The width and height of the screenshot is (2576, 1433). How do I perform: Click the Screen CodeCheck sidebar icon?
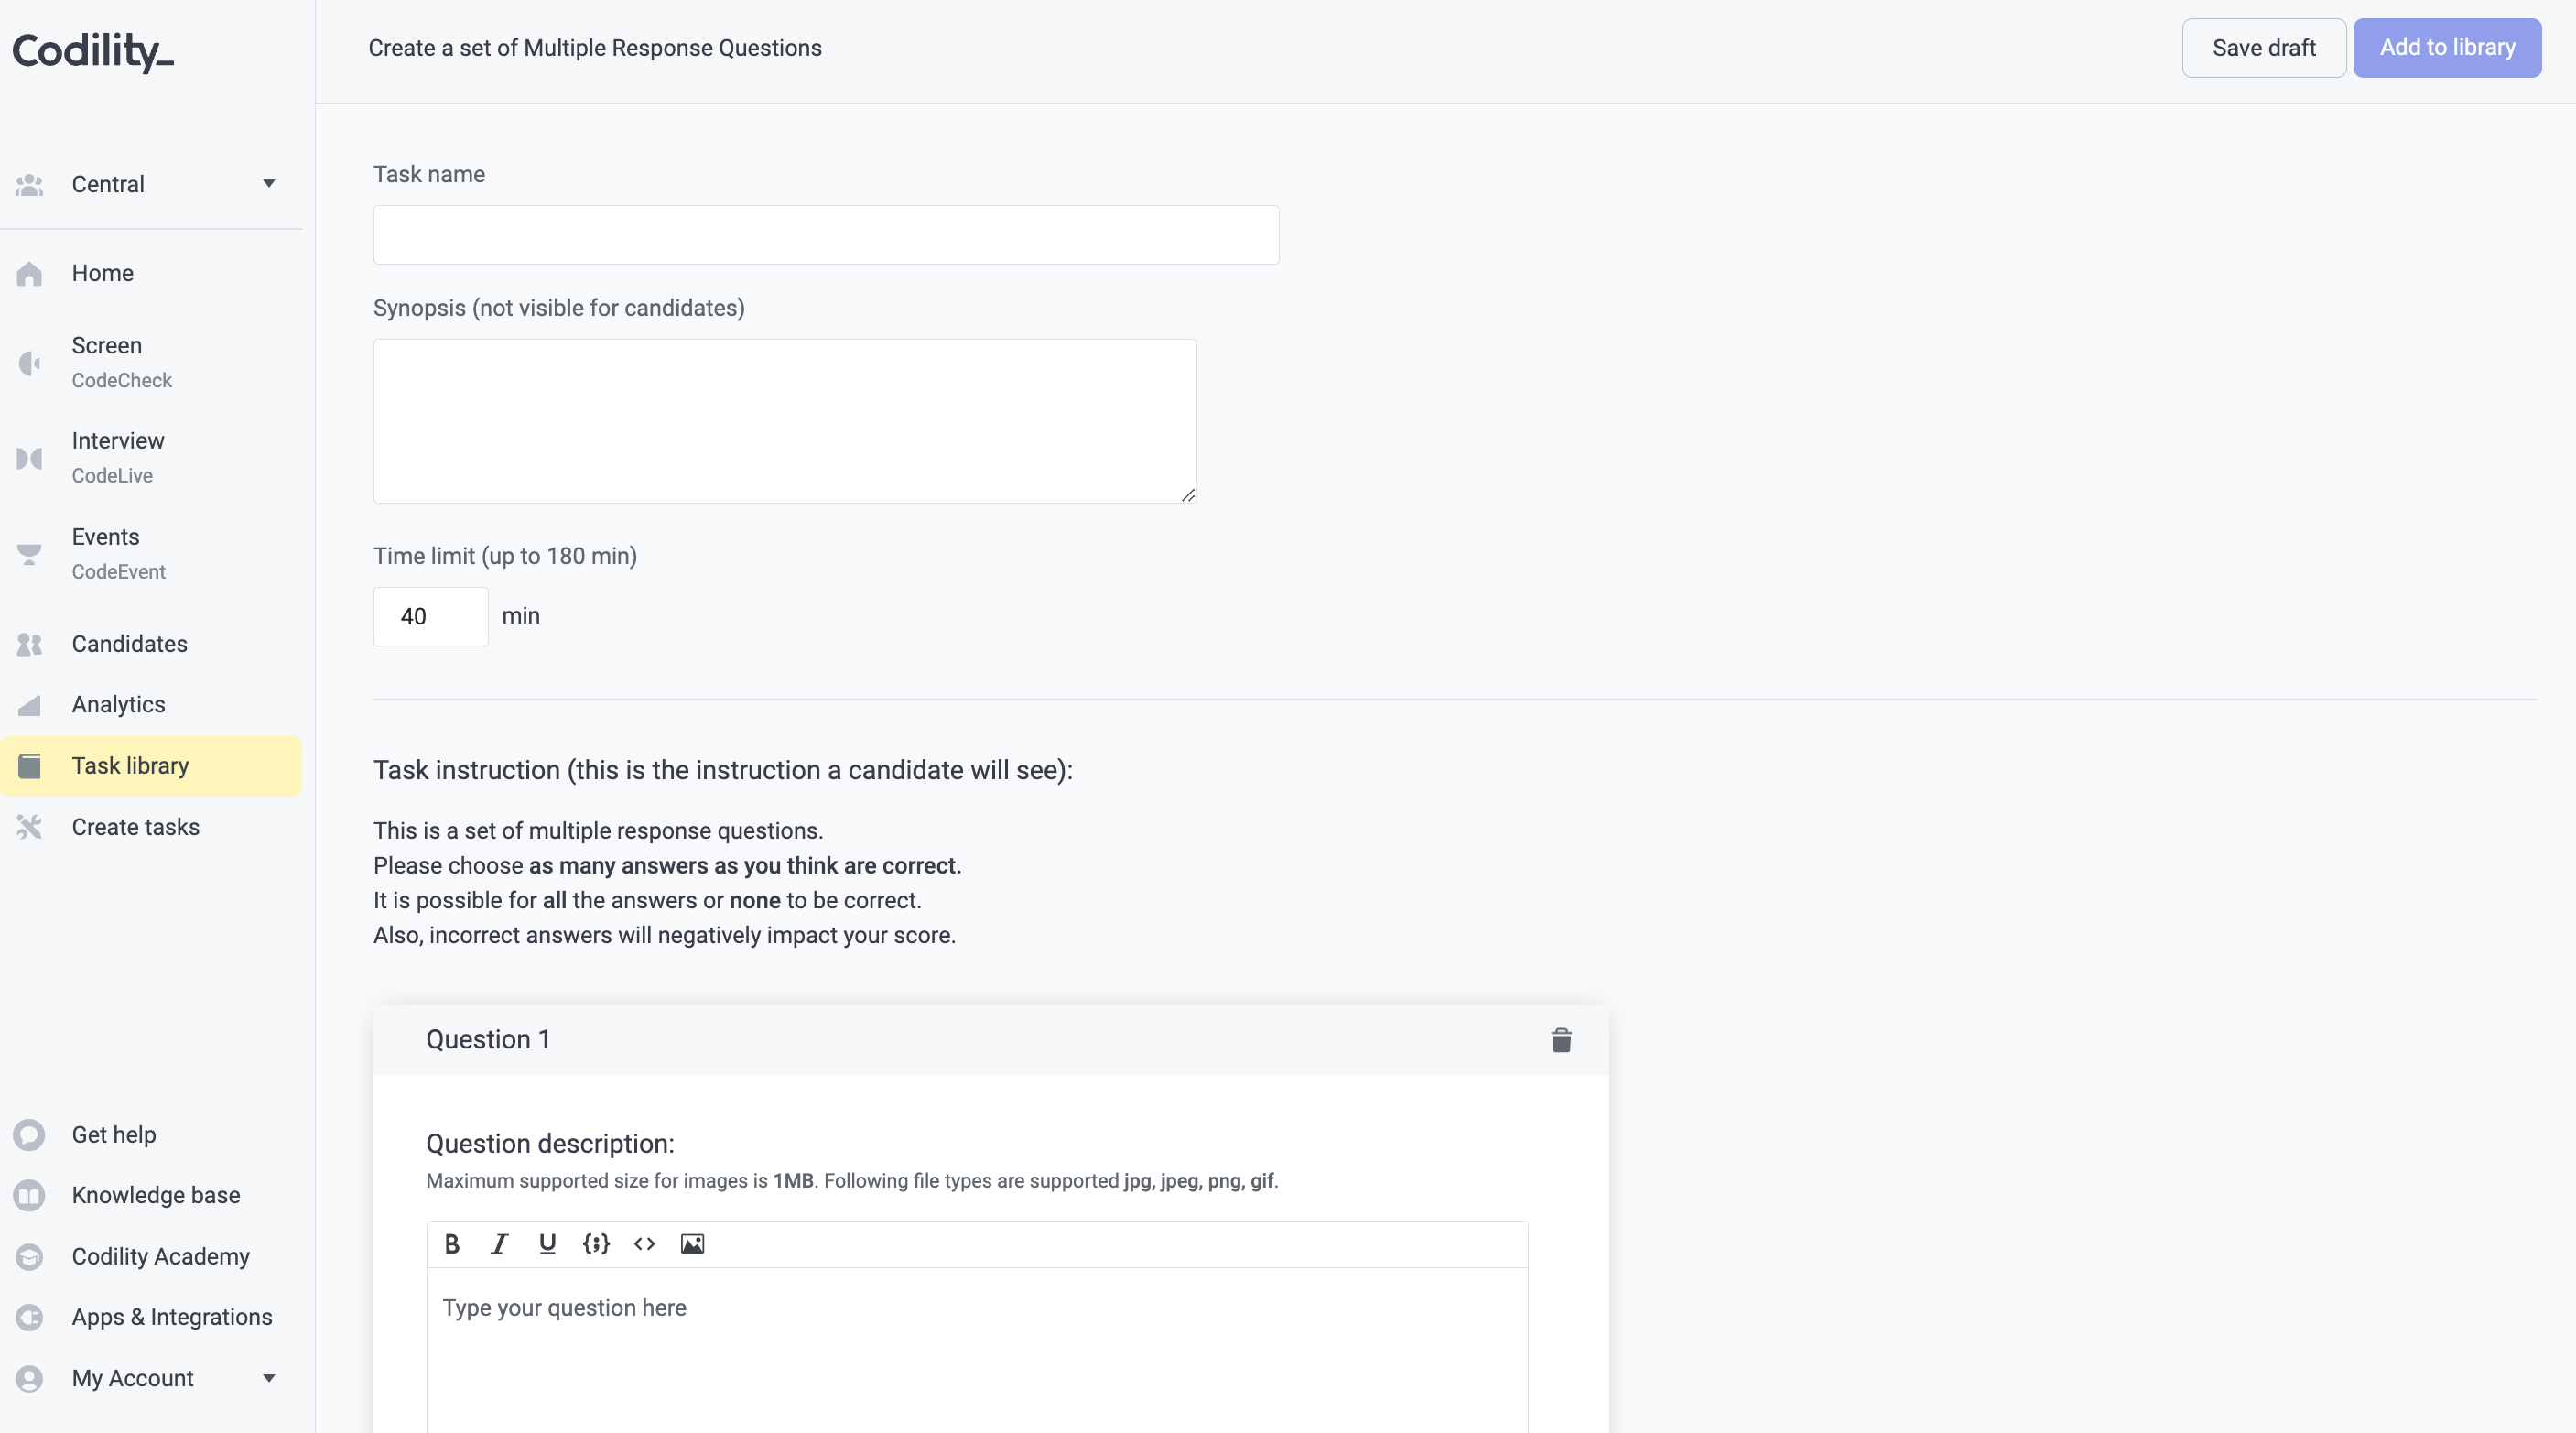tap(29, 363)
